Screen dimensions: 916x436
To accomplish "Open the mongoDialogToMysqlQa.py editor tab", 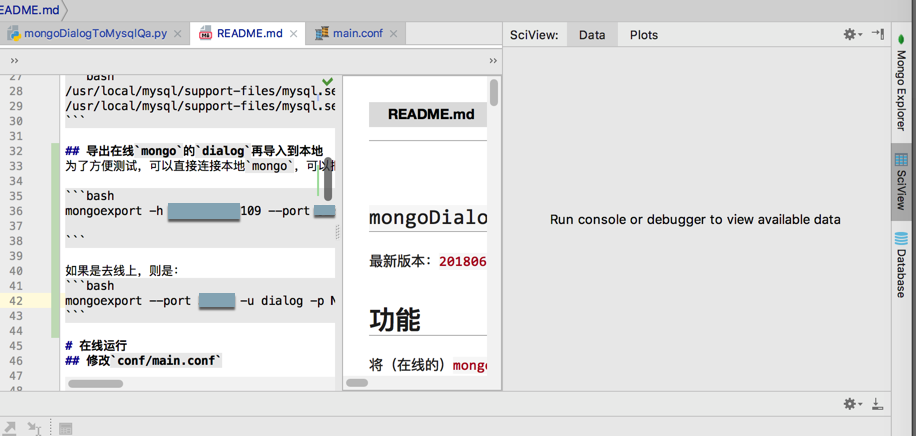I will coord(95,34).
